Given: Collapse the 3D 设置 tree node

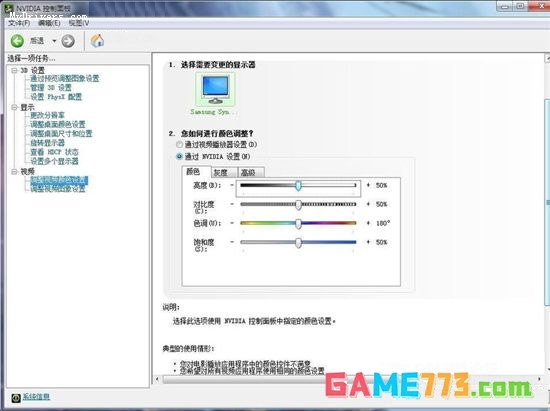Looking at the screenshot, I should click(14, 70).
